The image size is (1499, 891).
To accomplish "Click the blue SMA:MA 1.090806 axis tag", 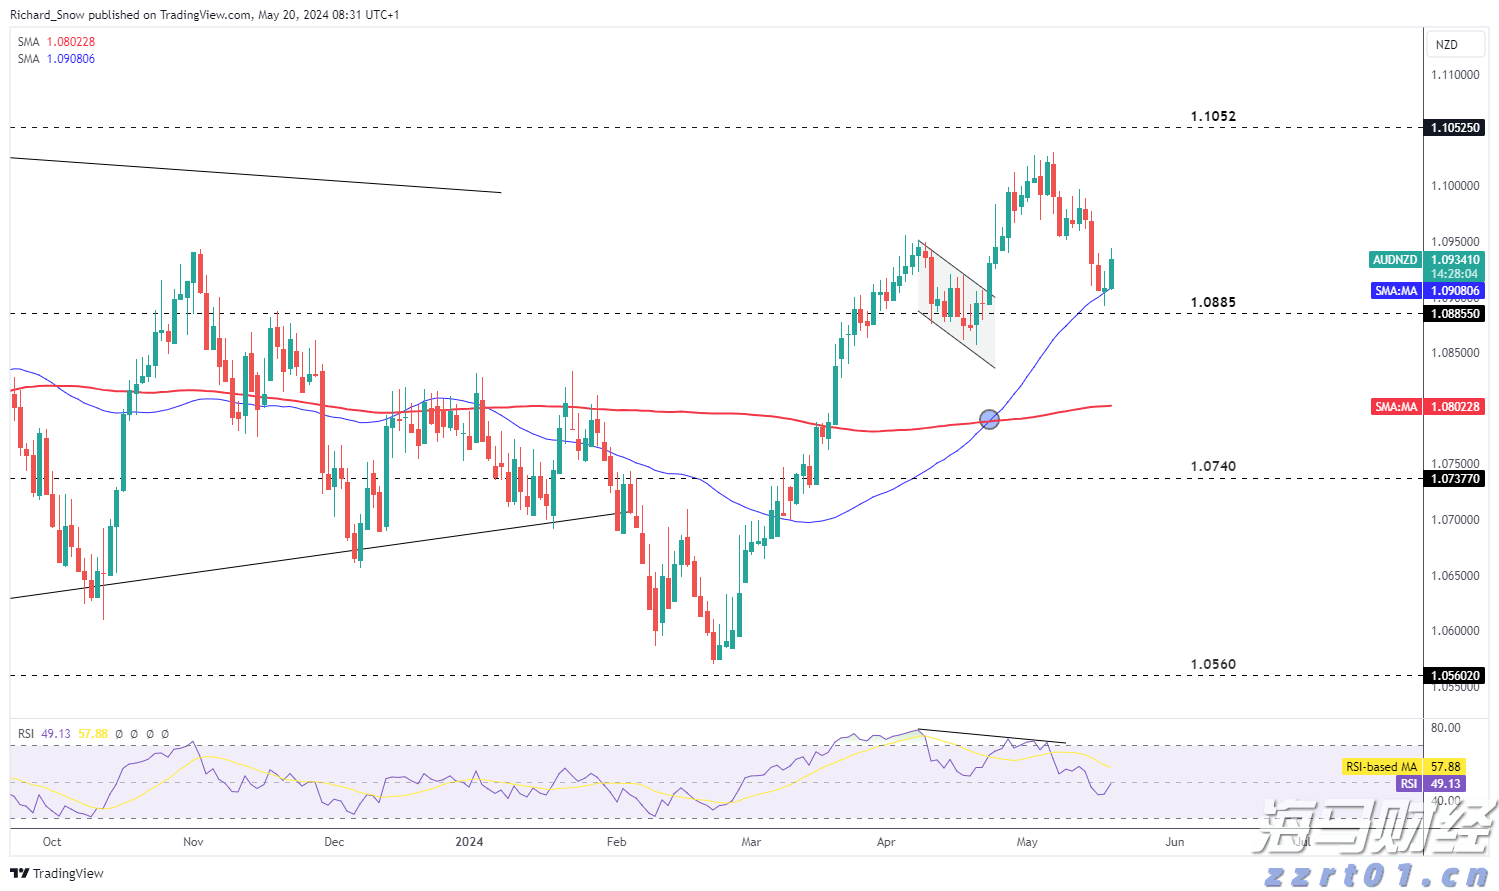I will 1396,291.
